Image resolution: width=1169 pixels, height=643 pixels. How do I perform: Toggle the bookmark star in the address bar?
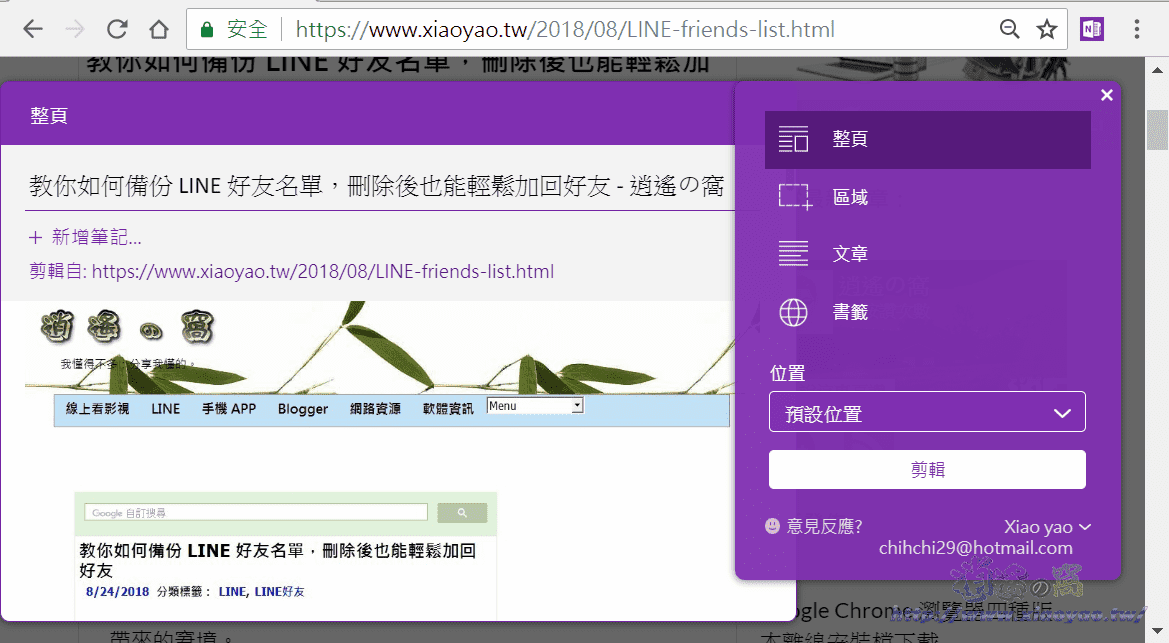click(x=1047, y=28)
